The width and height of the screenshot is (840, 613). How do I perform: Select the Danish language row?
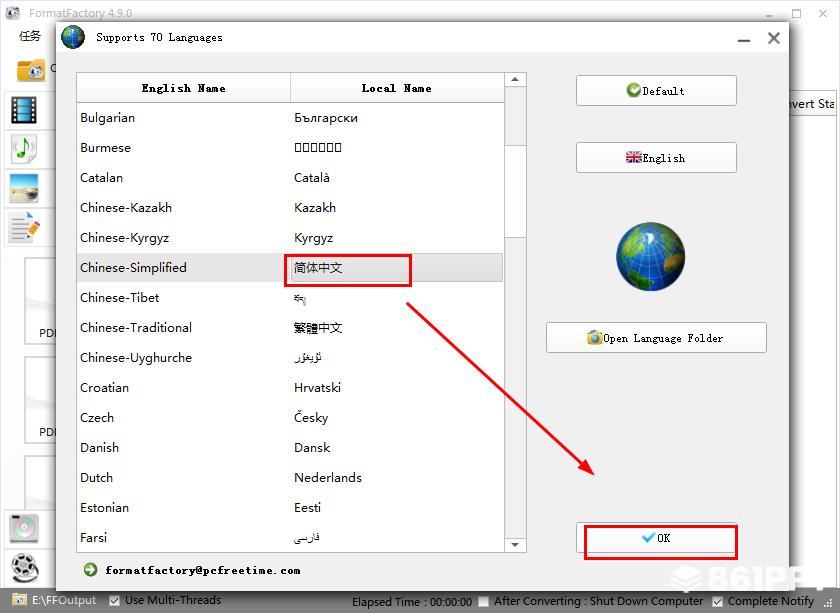pyautogui.click(x=290, y=448)
